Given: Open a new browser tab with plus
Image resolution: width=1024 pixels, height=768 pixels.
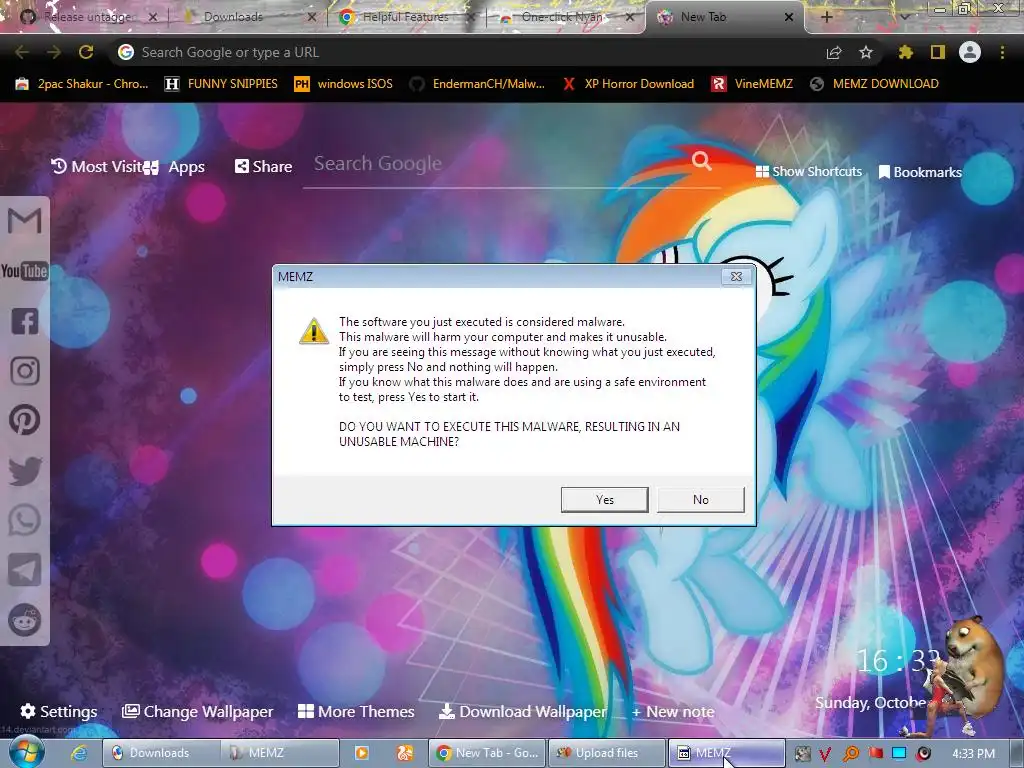Looking at the screenshot, I should (826, 17).
